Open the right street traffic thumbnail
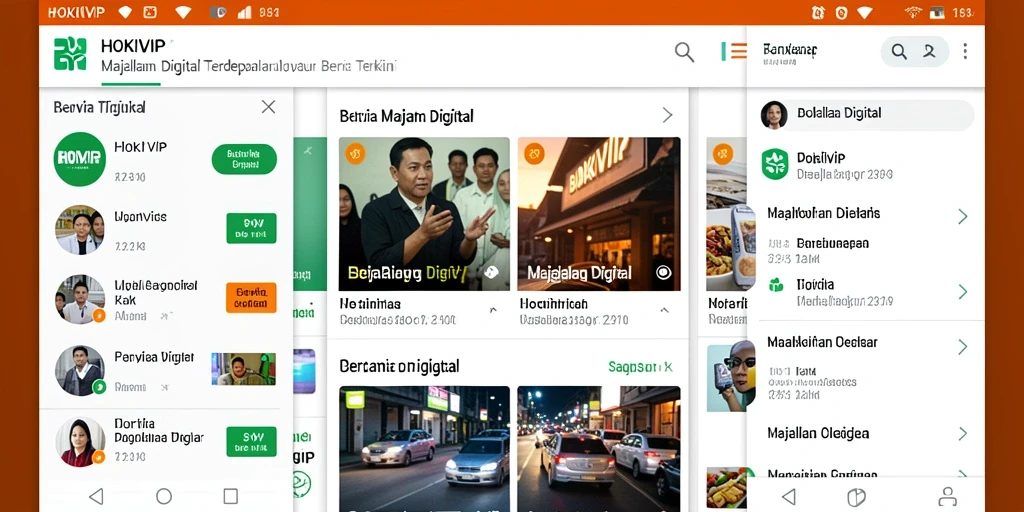The width and height of the screenshot is (1024, 512). (599, 449)
